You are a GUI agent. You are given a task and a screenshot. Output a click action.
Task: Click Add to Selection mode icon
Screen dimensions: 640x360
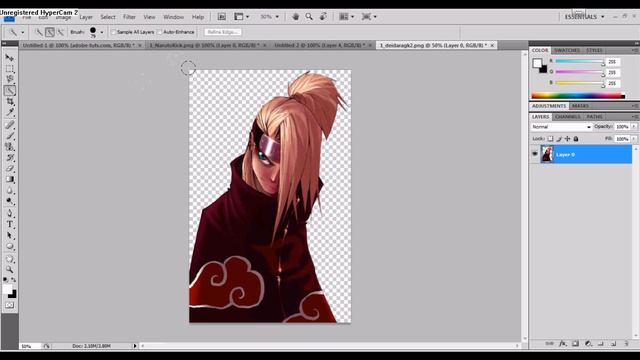(49, 32)
